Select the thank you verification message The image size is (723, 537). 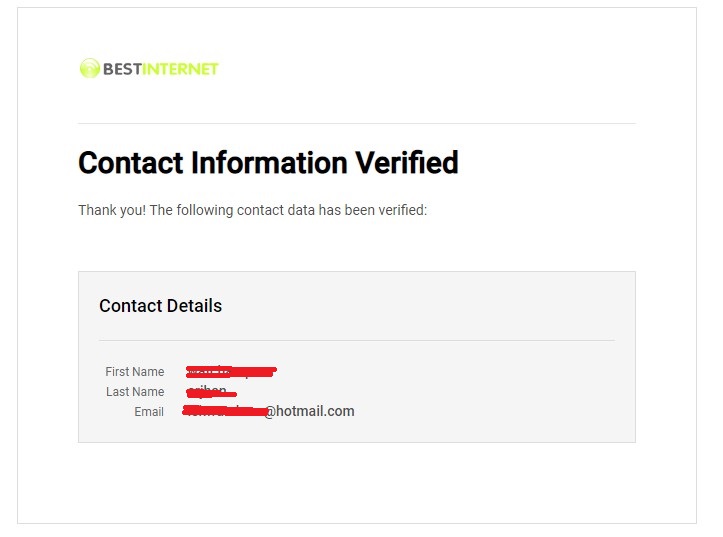(253, 210)
